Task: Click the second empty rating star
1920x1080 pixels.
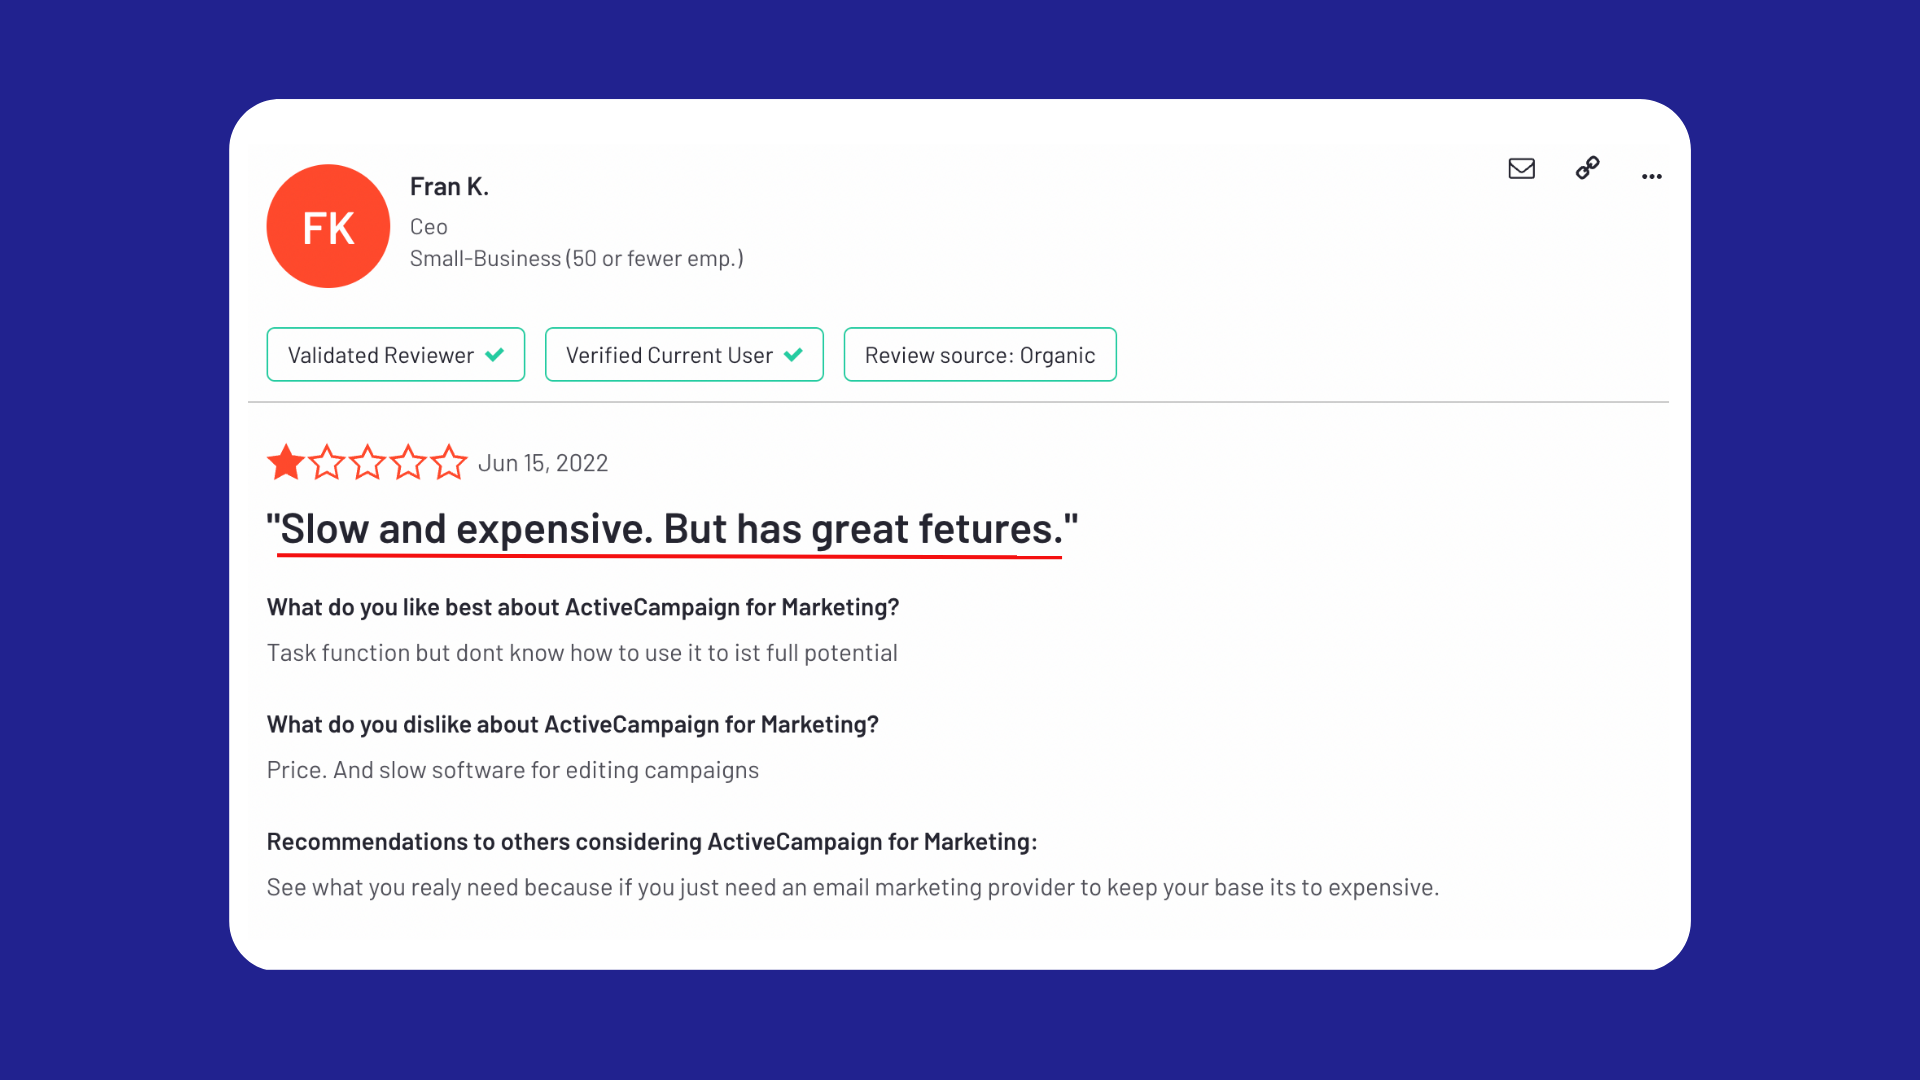Action: pyautogui.click(x=327, y=462)
